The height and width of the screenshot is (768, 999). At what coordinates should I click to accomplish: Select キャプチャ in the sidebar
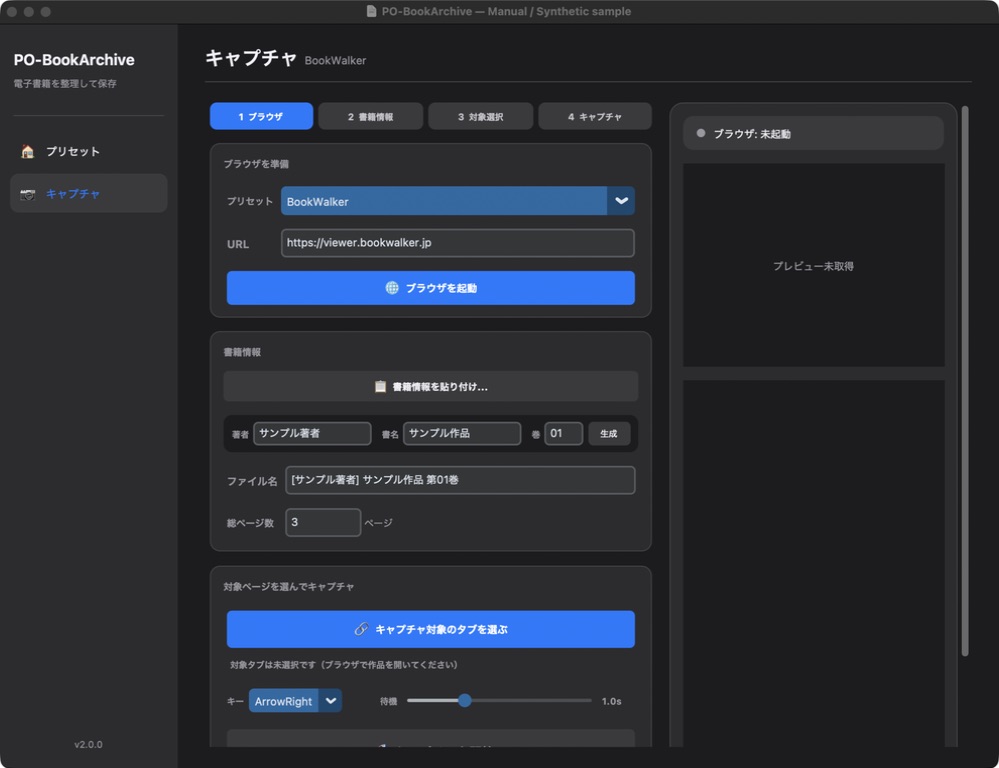[x=89, y=194]
